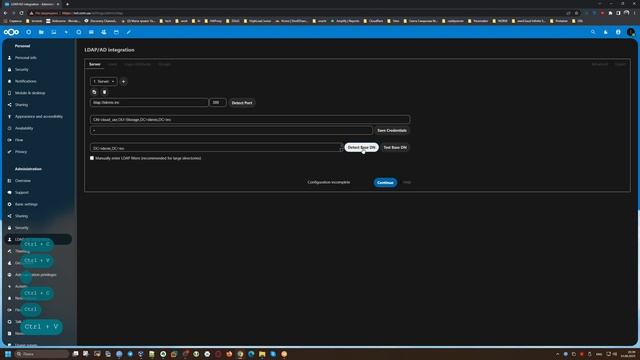Open the Photos app icon
The image size is (640, 360).
(53, 32)
